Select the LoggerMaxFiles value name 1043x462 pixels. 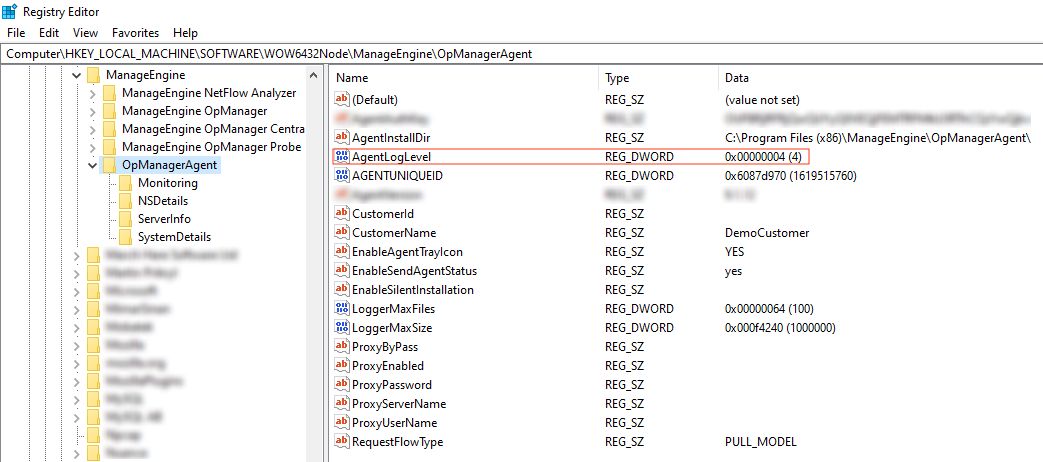393,308
